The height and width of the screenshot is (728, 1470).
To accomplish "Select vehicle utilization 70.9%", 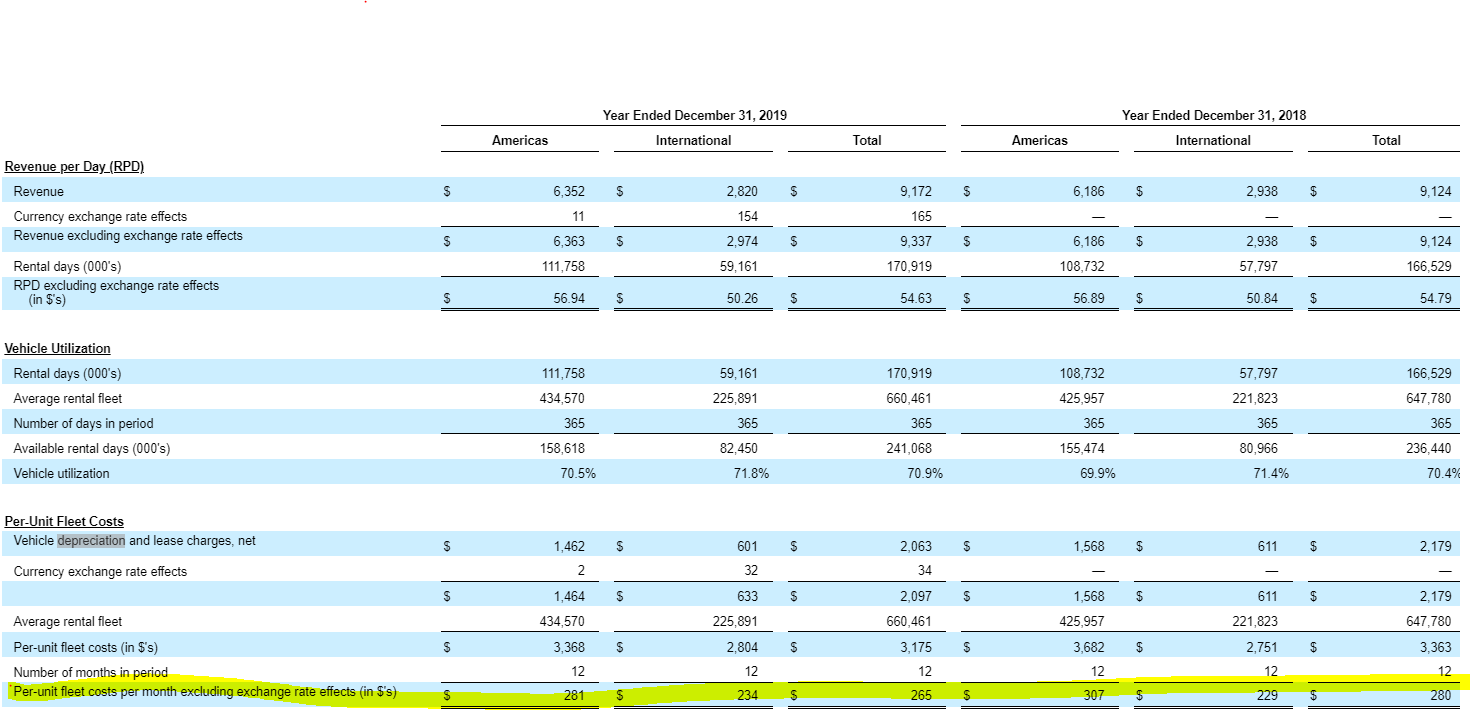I will 925,473.
